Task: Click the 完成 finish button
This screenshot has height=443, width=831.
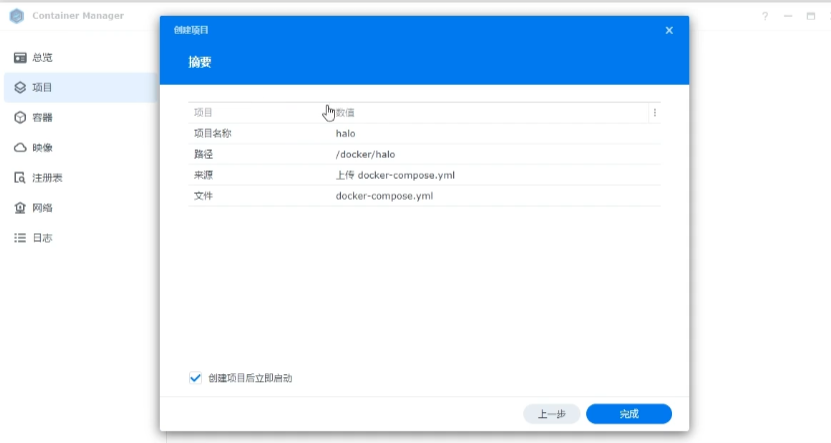Action: [x=628, y=414]
